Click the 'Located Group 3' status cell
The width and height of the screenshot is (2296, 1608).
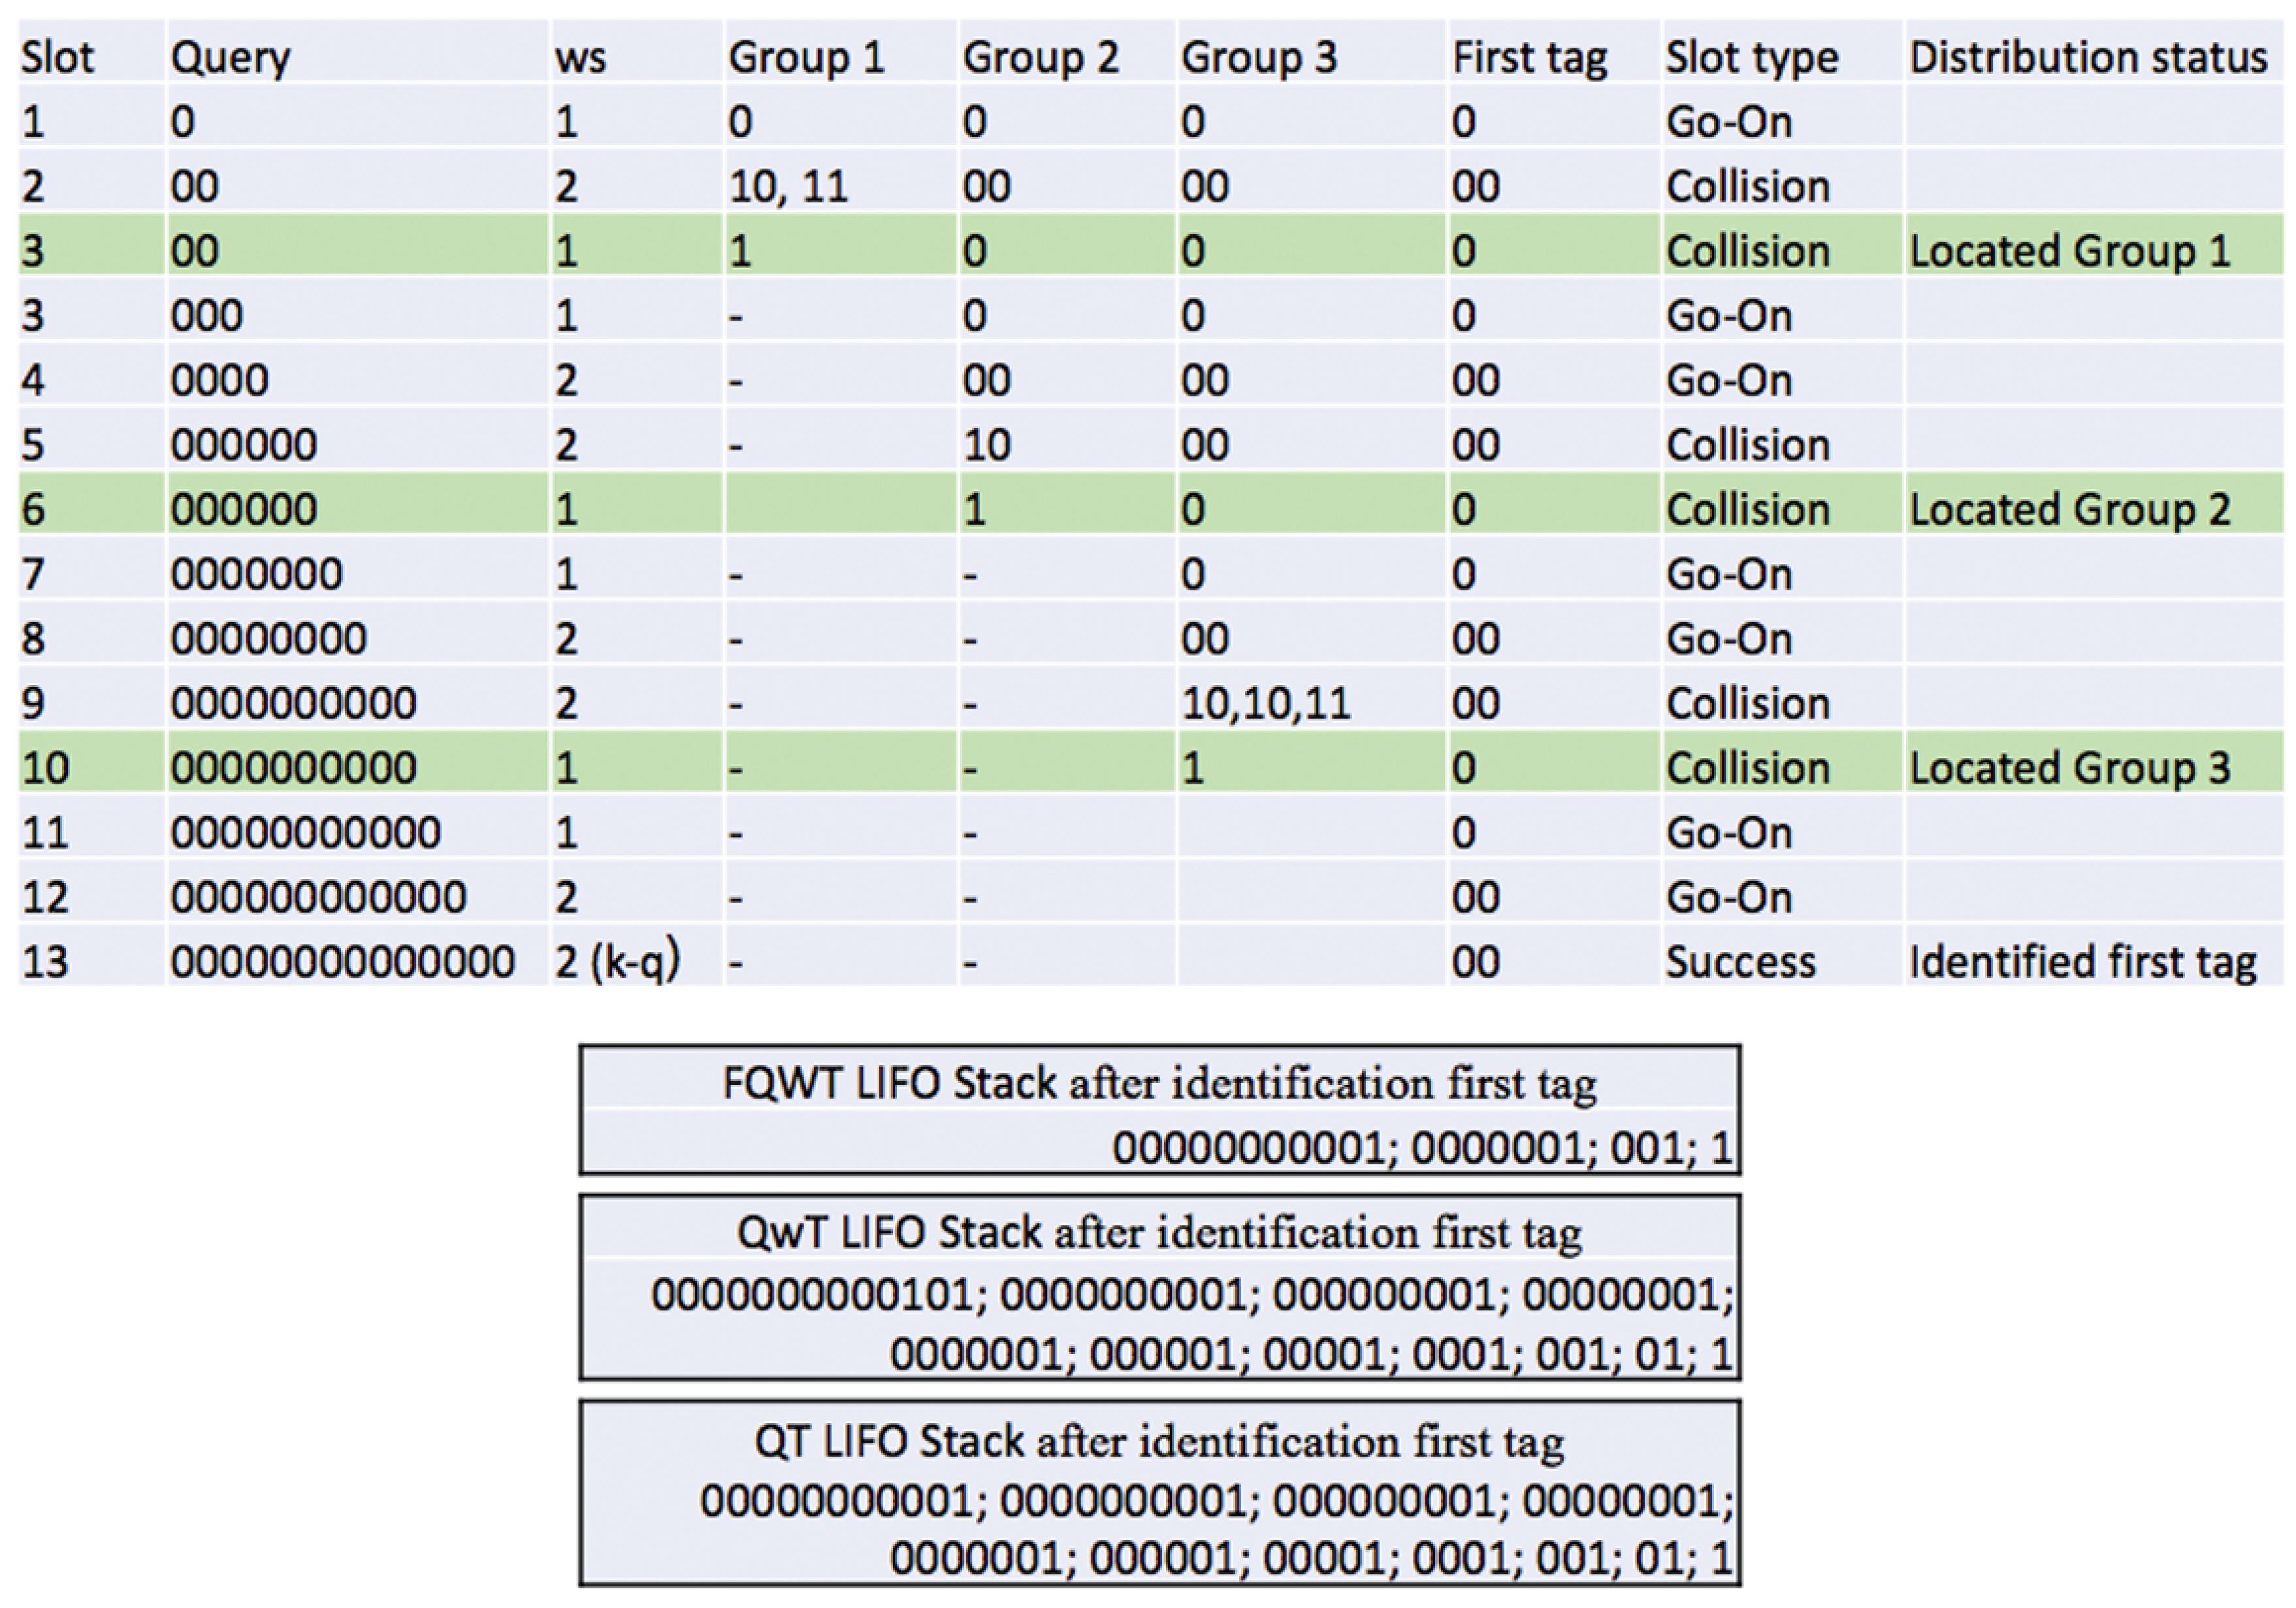pyautogui.click(x=2070, y=767)
